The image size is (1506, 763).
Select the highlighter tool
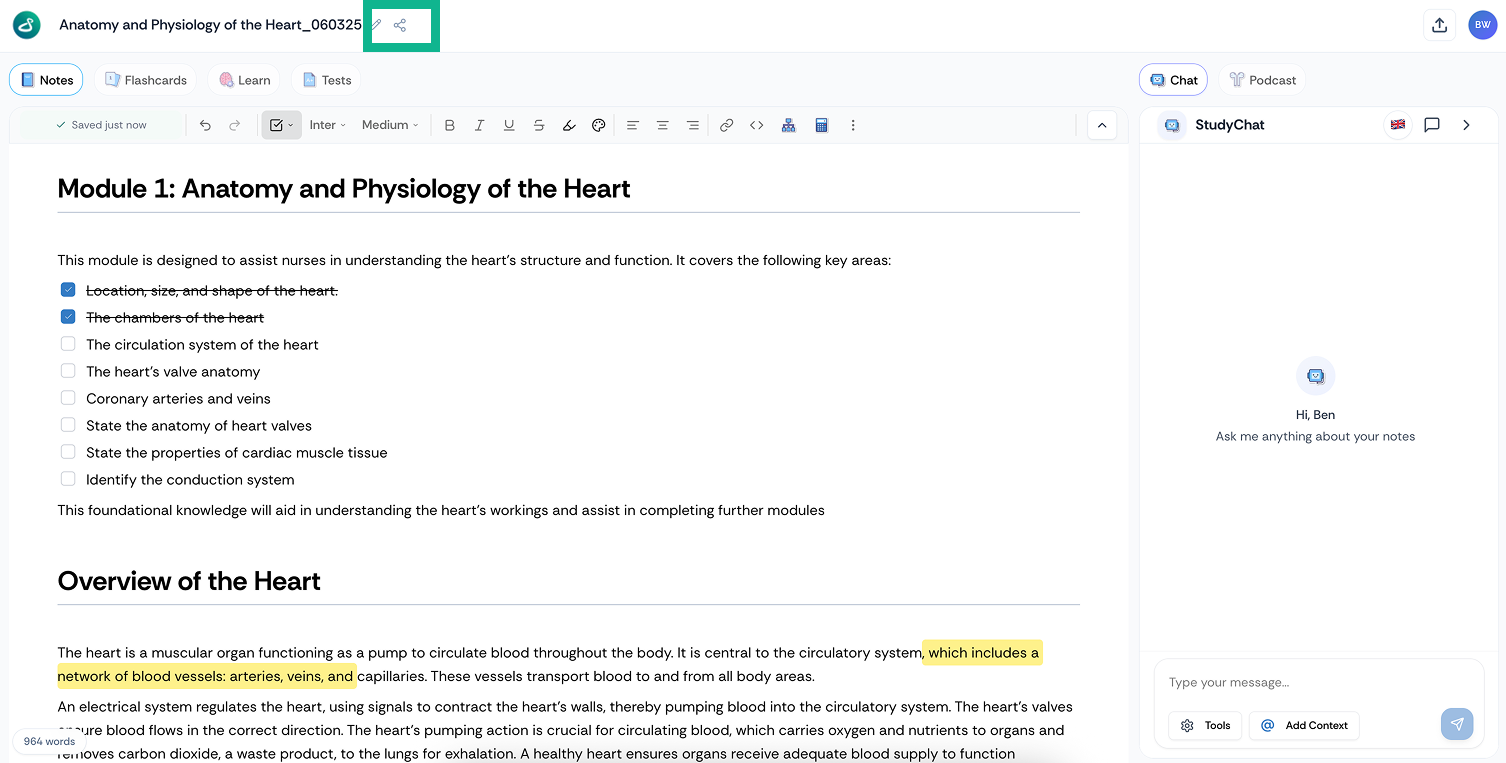pyautogui.click(x=569, y=125)
